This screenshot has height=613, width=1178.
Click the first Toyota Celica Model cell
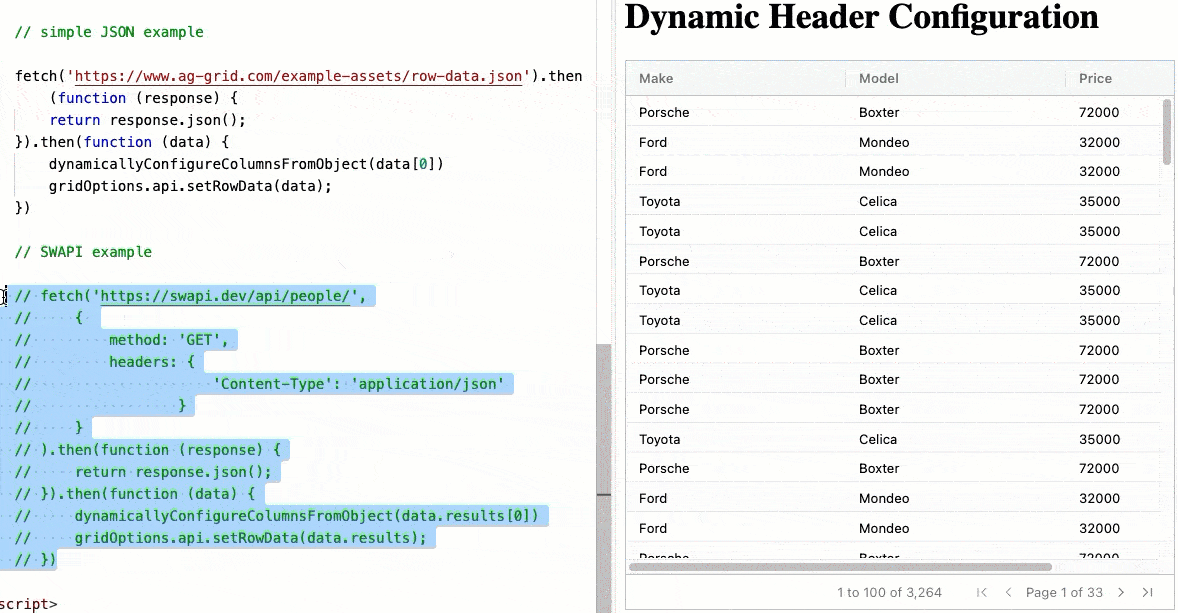tap(877, 201)
